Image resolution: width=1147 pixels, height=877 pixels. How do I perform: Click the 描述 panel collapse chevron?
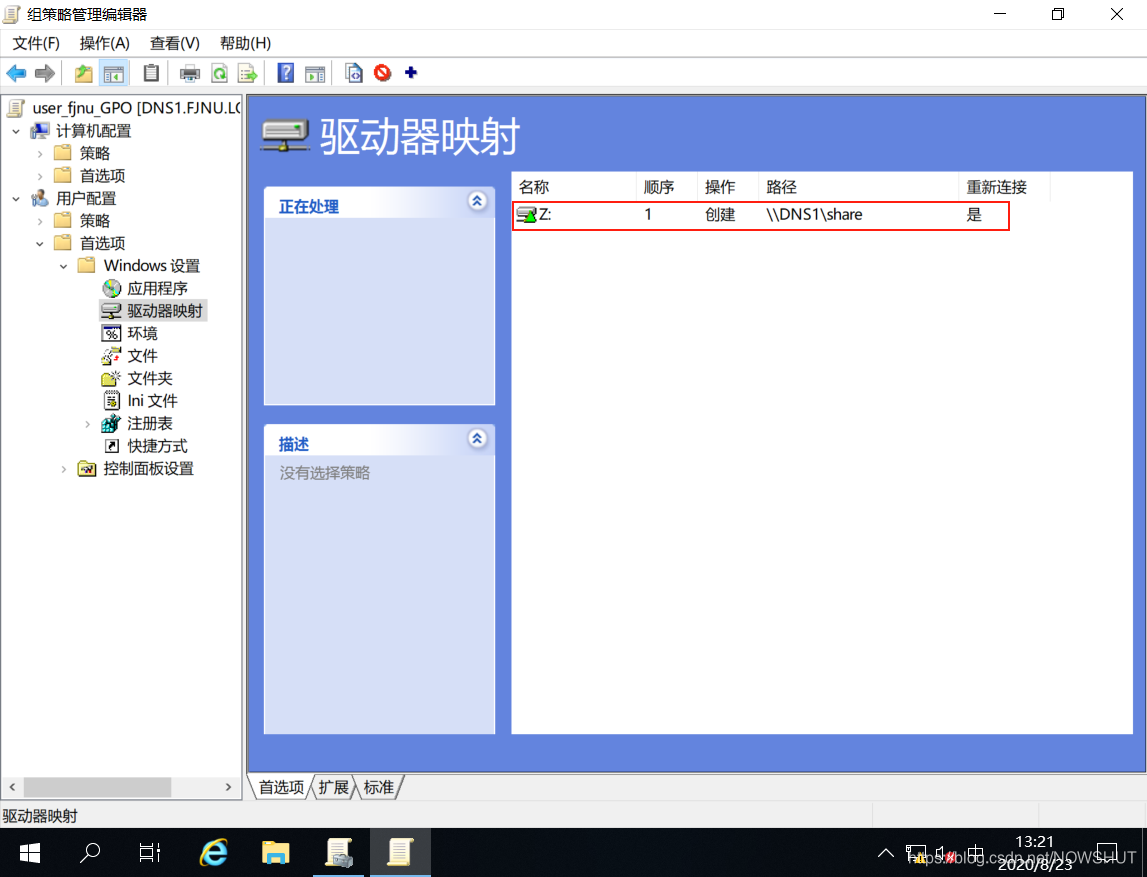pos(478,439)
